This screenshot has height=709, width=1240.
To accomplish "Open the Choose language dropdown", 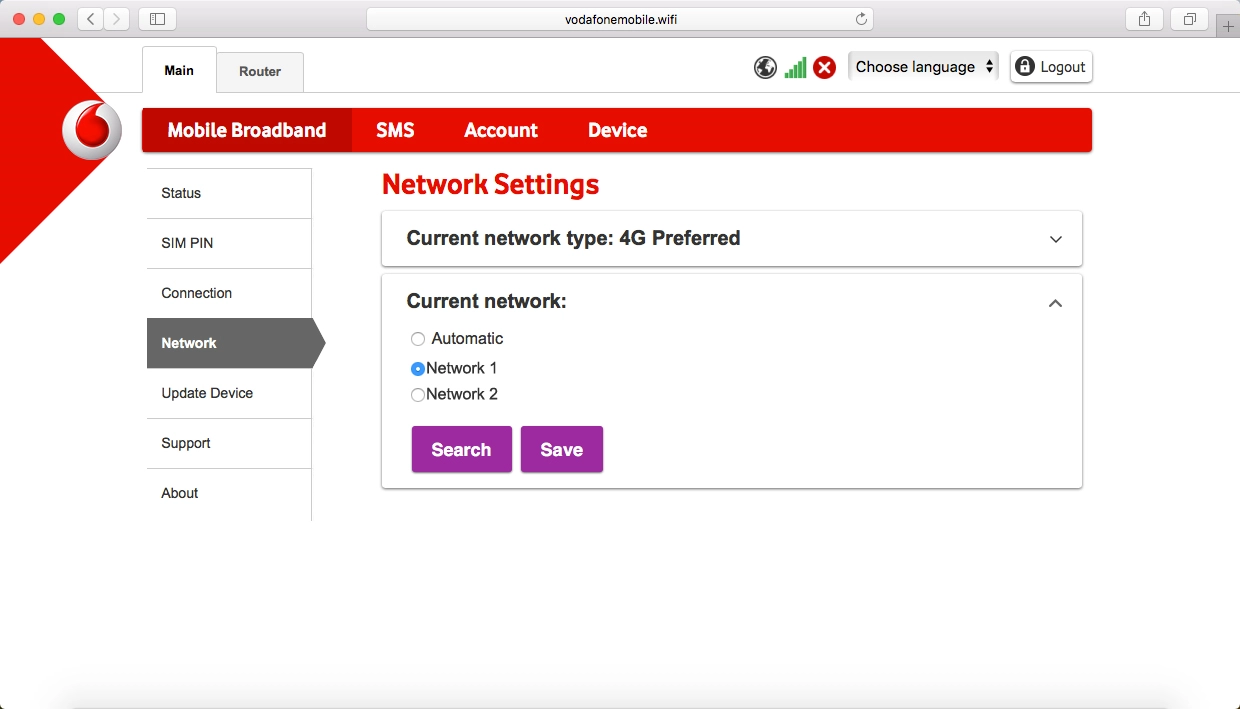I will click(x=923, y=67).
